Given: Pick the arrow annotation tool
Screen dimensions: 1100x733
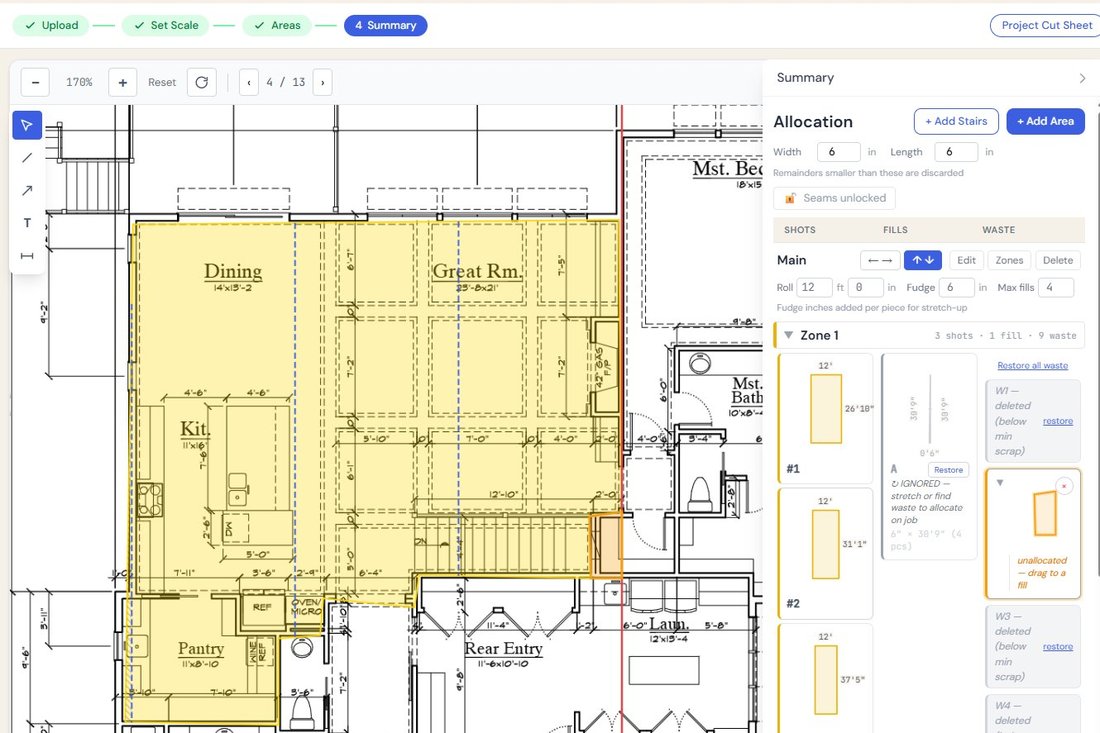Looking at the screenshot, I should tap(27, 190).
